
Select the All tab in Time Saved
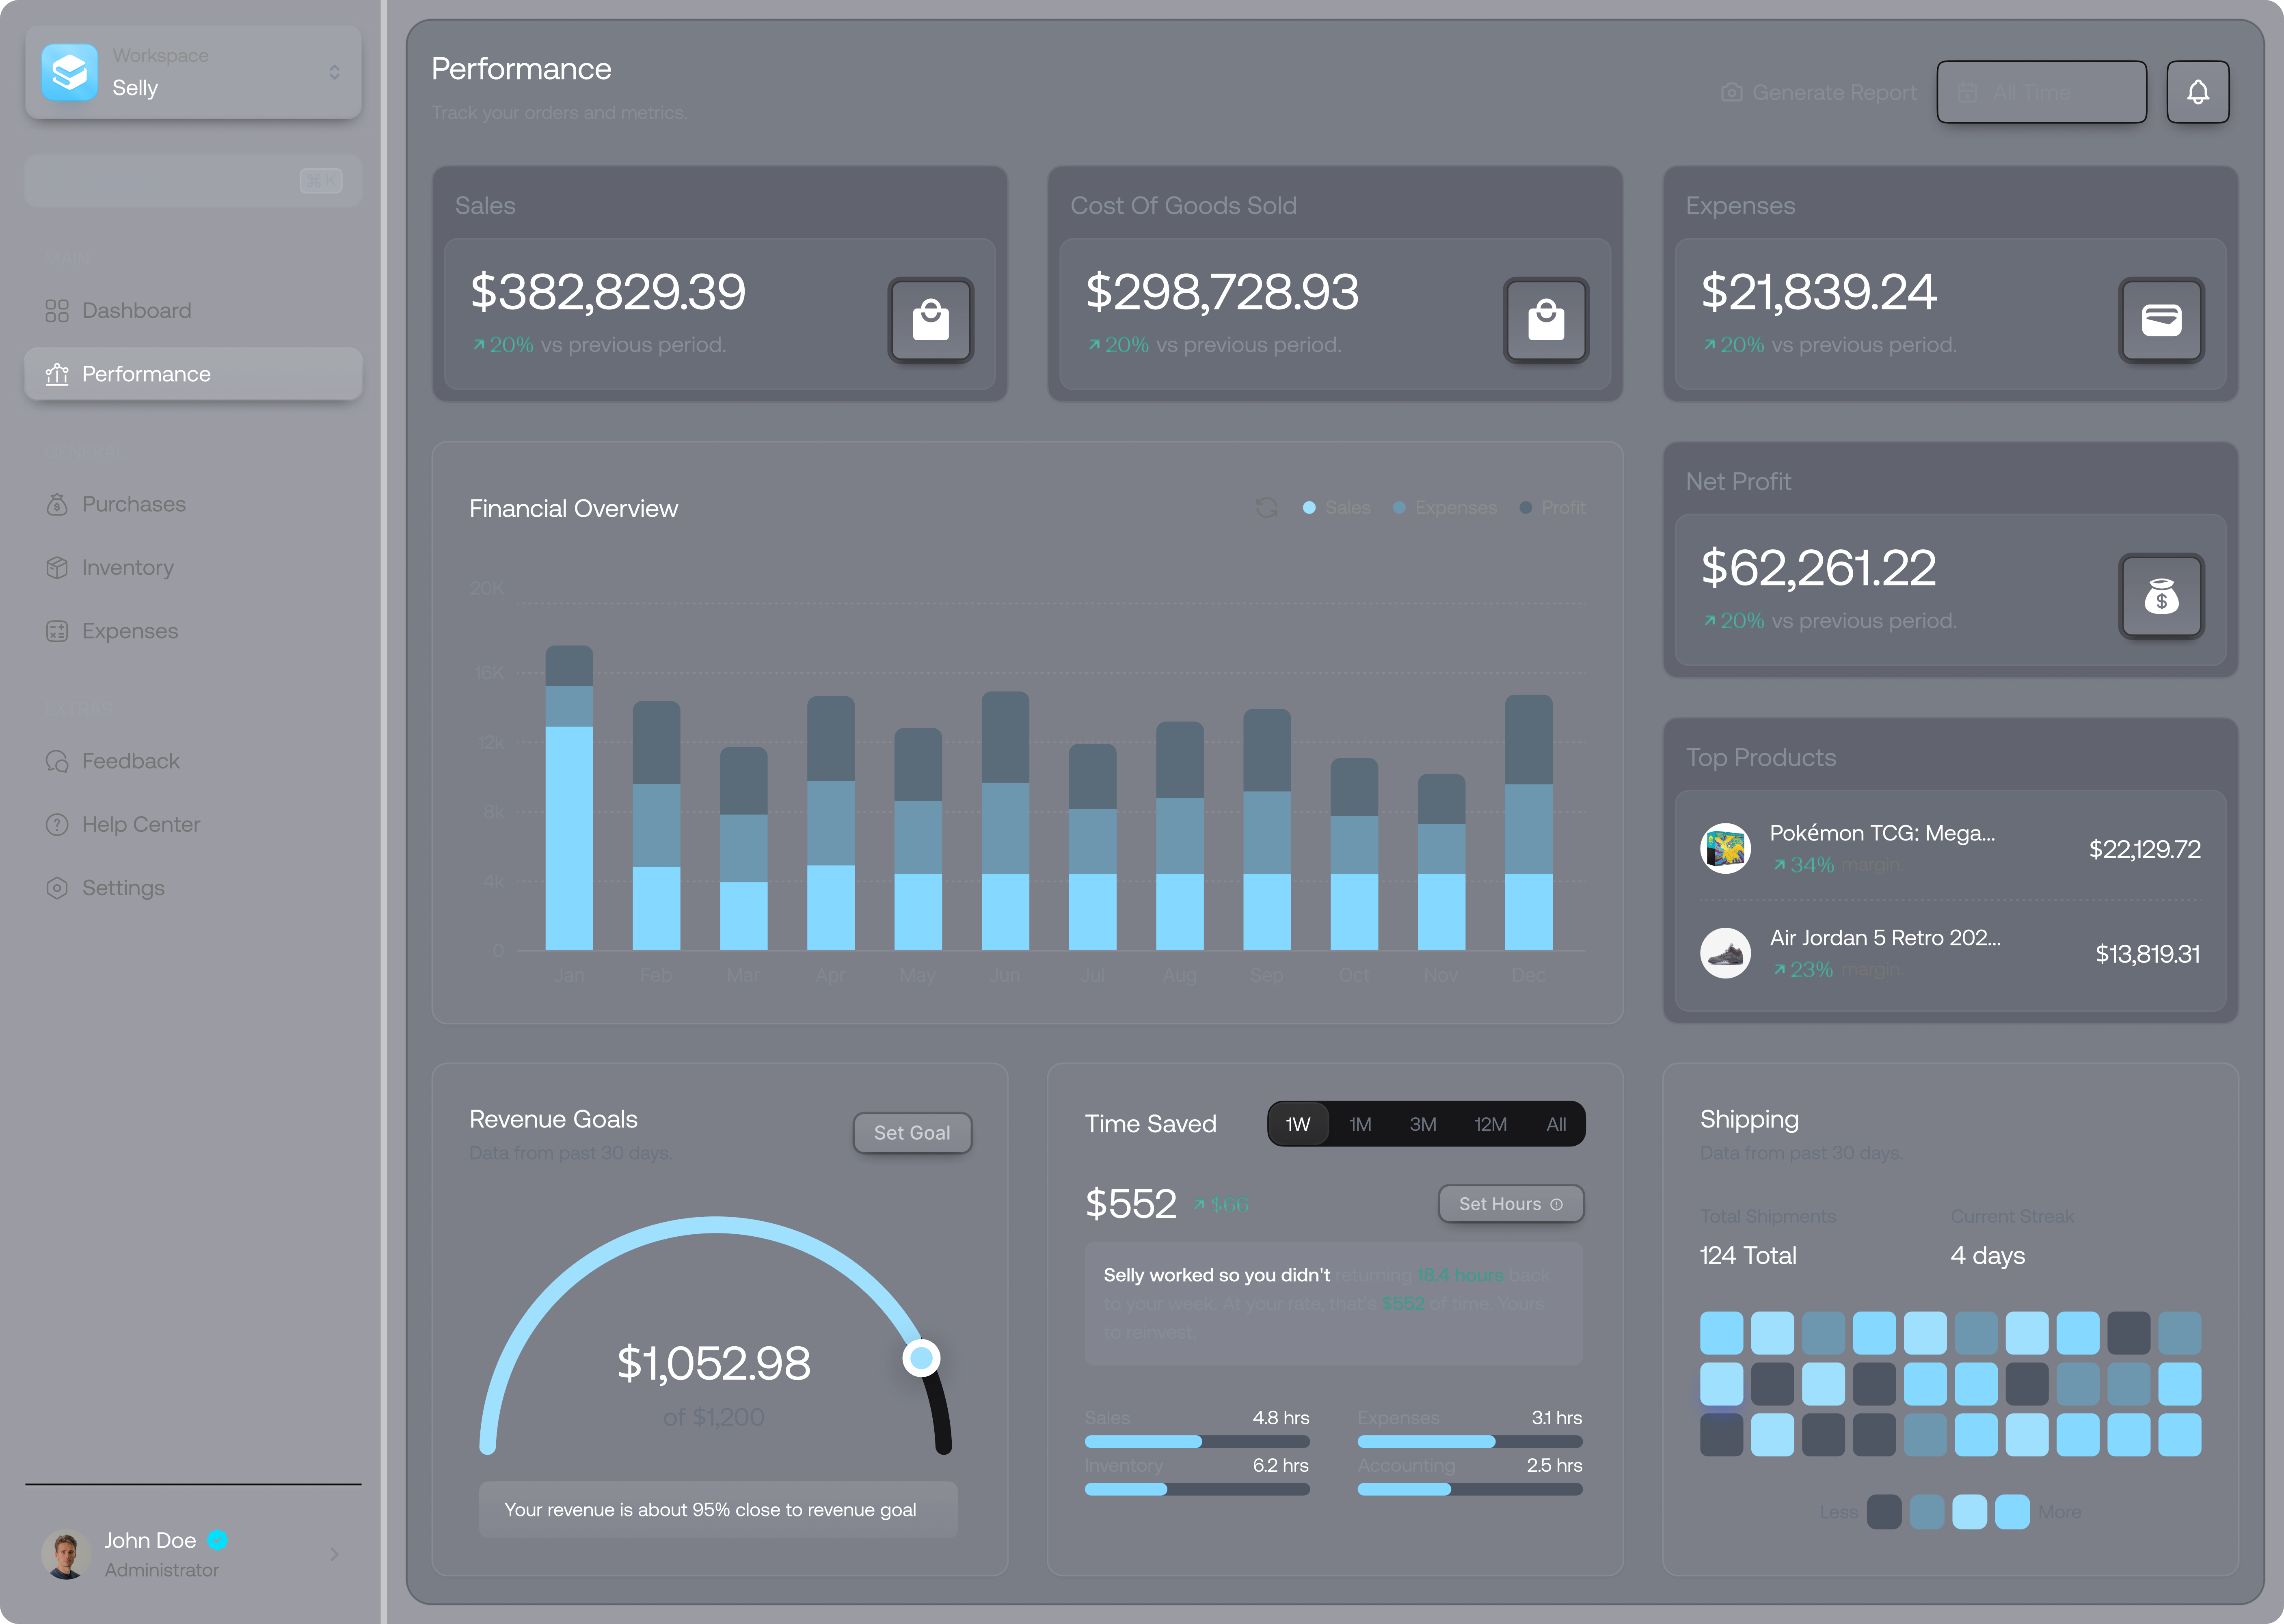click(1556, 1124)
